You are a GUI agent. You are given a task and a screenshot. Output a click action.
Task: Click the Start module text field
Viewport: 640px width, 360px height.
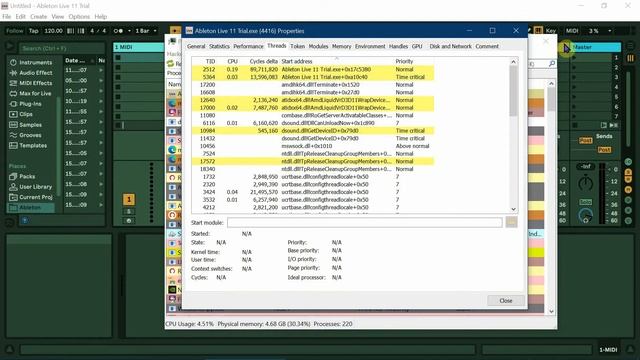(x=364, y=222)
